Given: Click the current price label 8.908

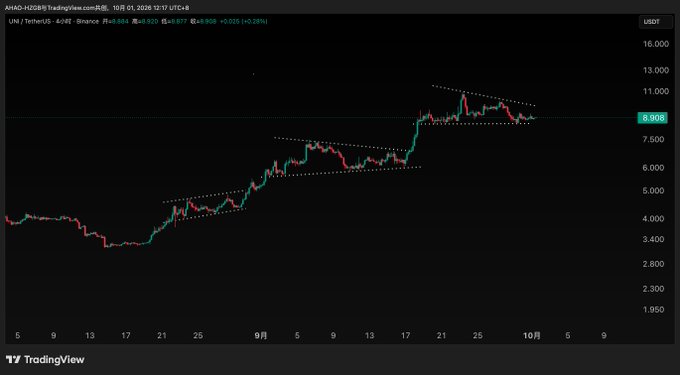Looking at the screenshot, I should [652, 118].
